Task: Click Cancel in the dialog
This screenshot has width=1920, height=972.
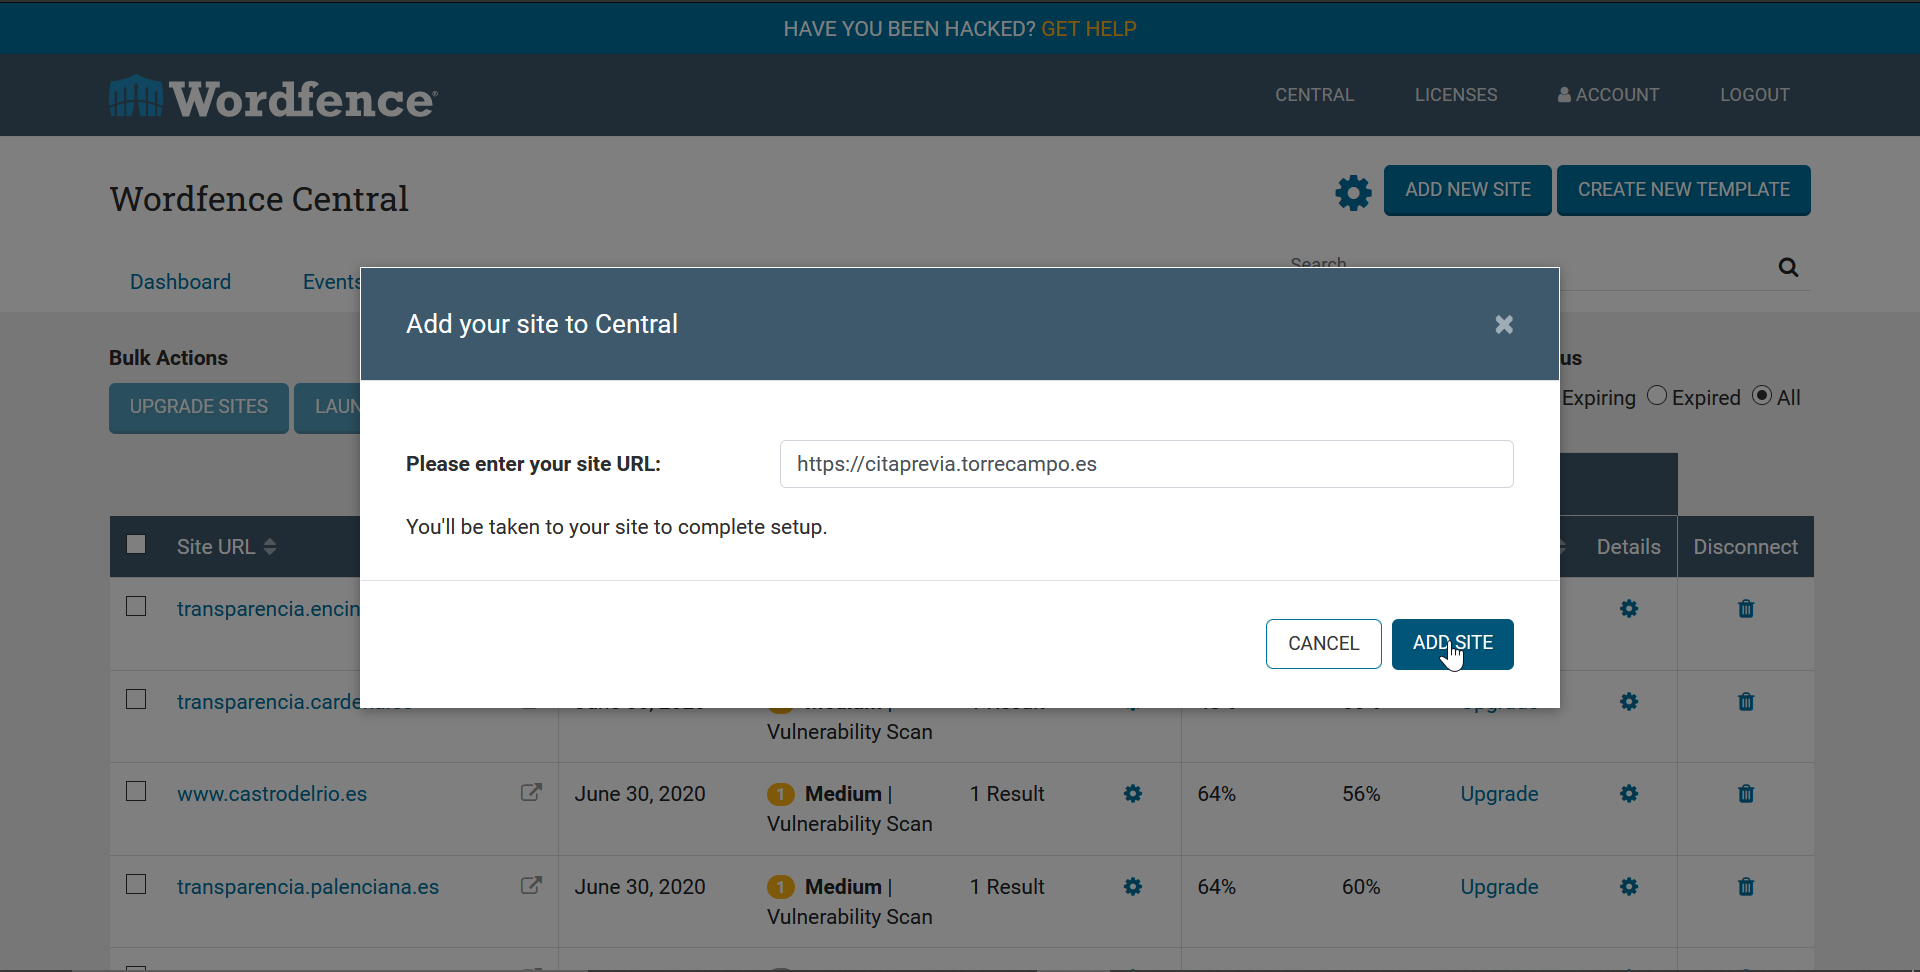Action: click(1323, 644)
